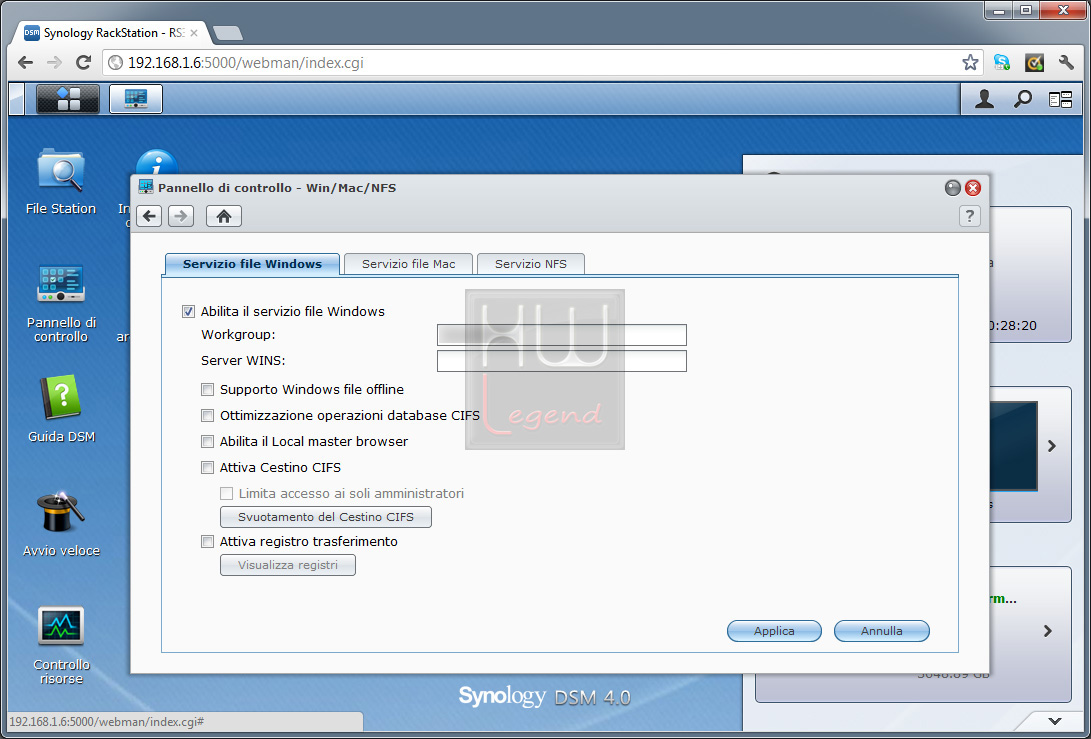Enable Attiva Cestino CIFS checkbox

click(x=207, y=468)
